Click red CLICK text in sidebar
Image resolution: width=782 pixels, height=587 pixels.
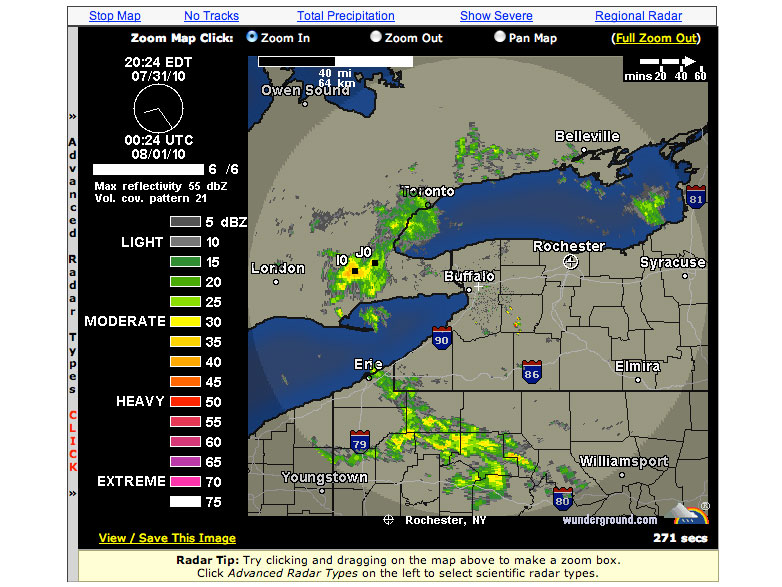click(73, 441)
